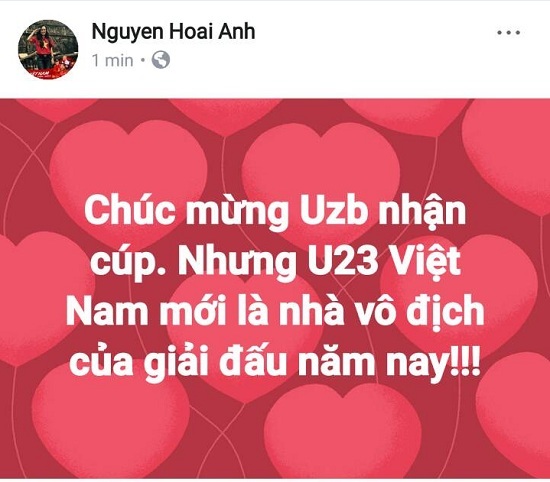This screenshot has width=550, height=482.
Task: Open Nguyen Hoai Anh's profile picture
Action: (48, 49)
